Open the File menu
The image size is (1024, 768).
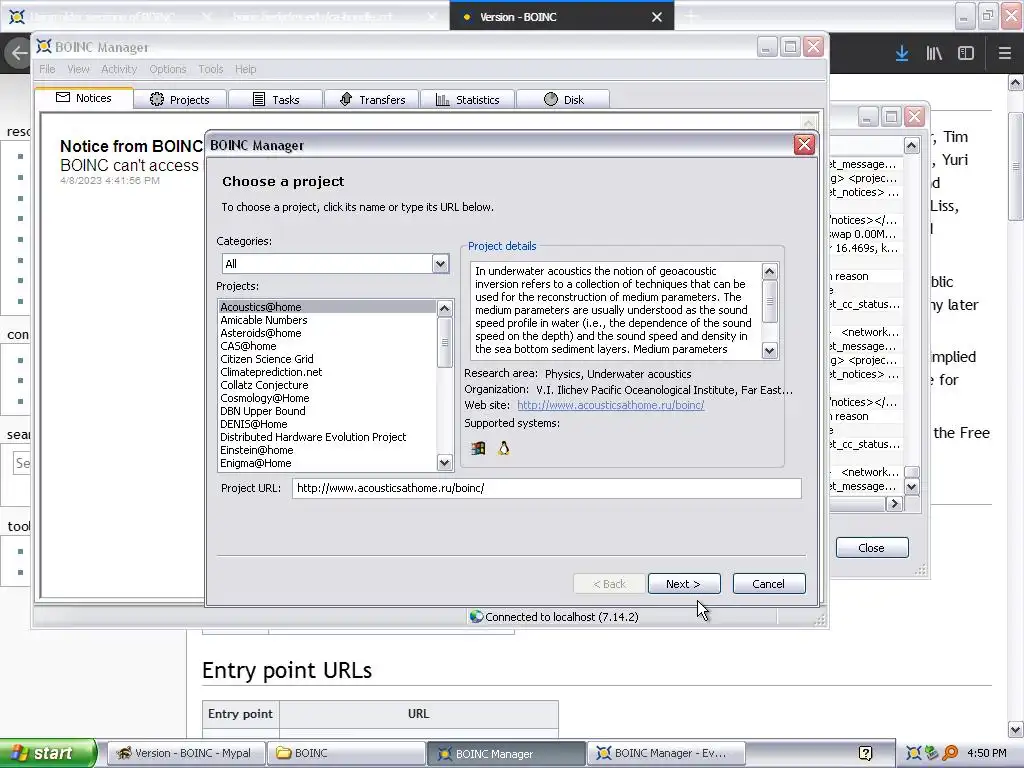[47, 69]
